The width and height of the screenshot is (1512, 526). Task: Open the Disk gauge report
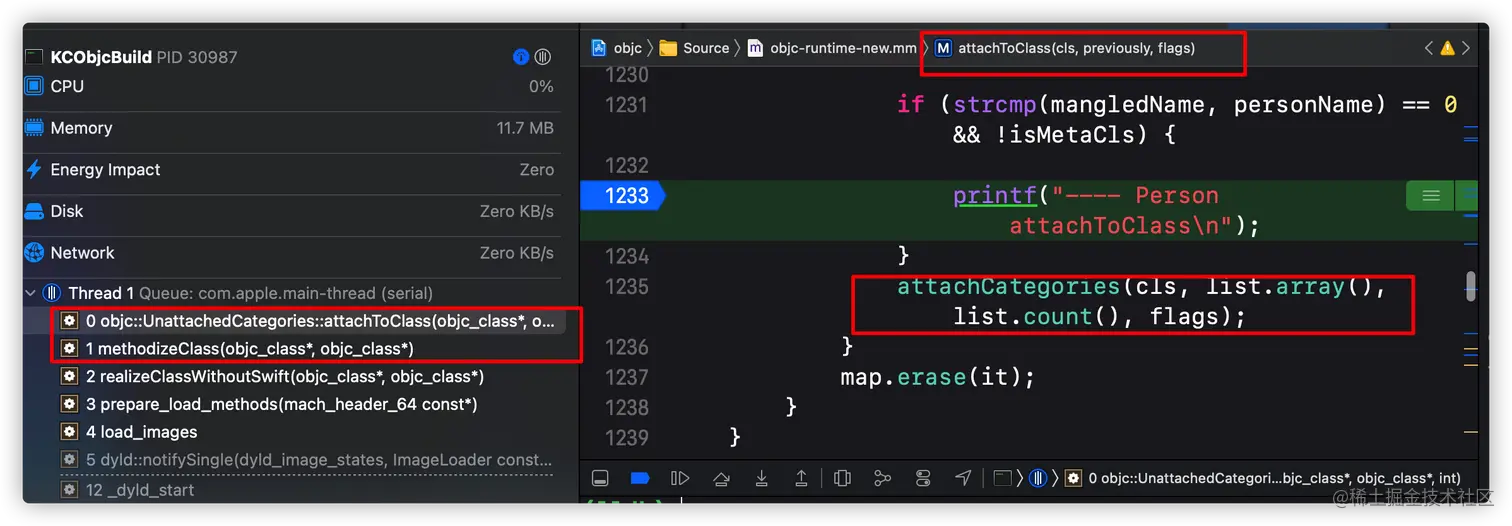(290, 211)
